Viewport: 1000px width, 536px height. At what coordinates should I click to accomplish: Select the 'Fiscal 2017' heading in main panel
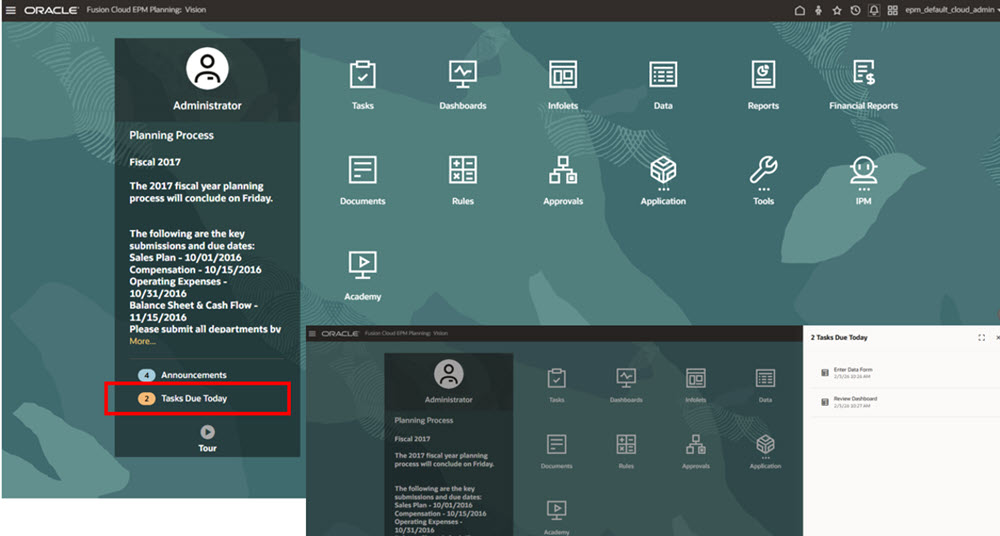(x=155, y=162)
